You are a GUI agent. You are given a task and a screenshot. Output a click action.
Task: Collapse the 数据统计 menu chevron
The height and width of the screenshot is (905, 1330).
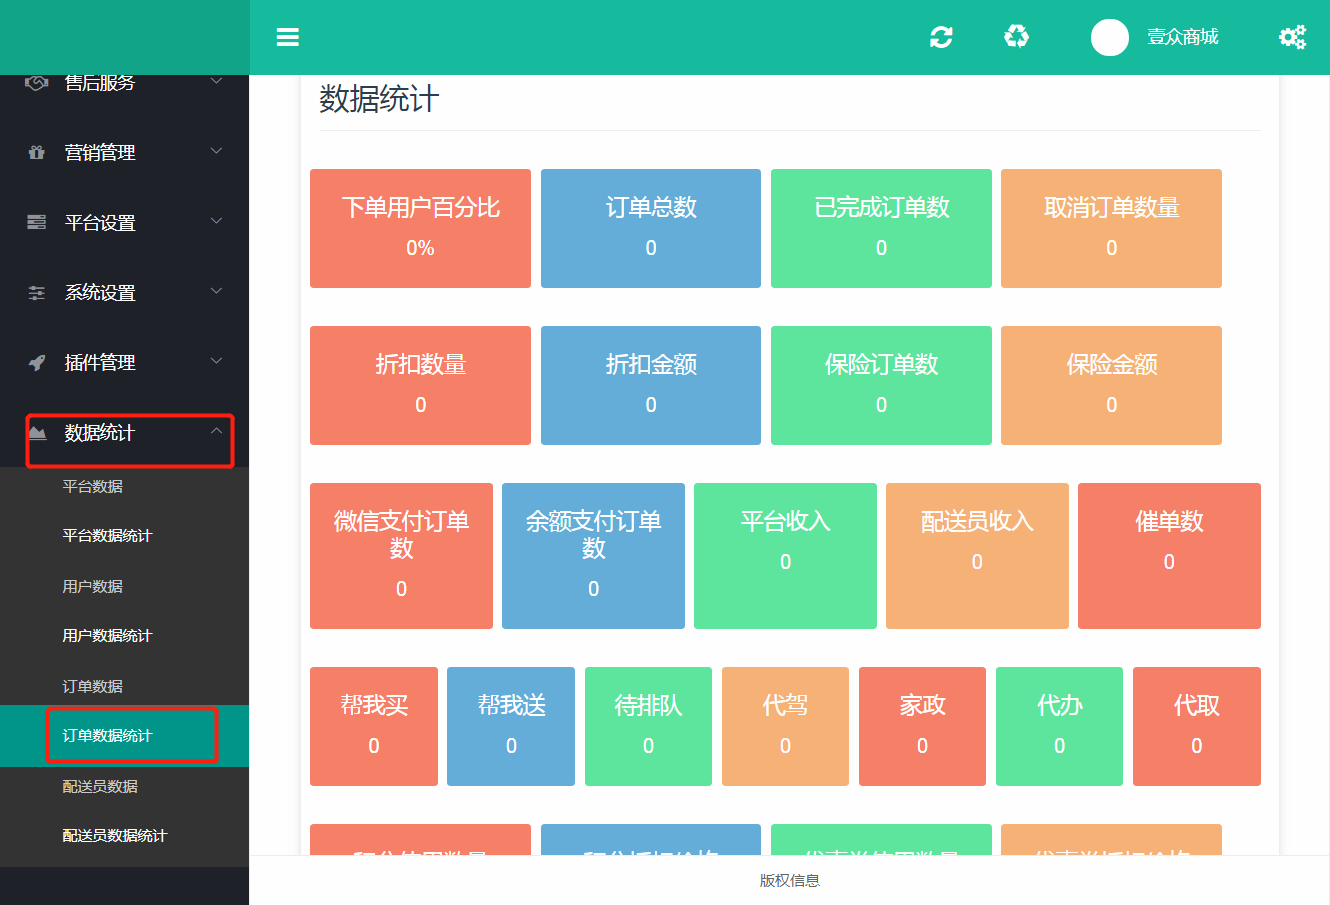click(x=216, y=431)
